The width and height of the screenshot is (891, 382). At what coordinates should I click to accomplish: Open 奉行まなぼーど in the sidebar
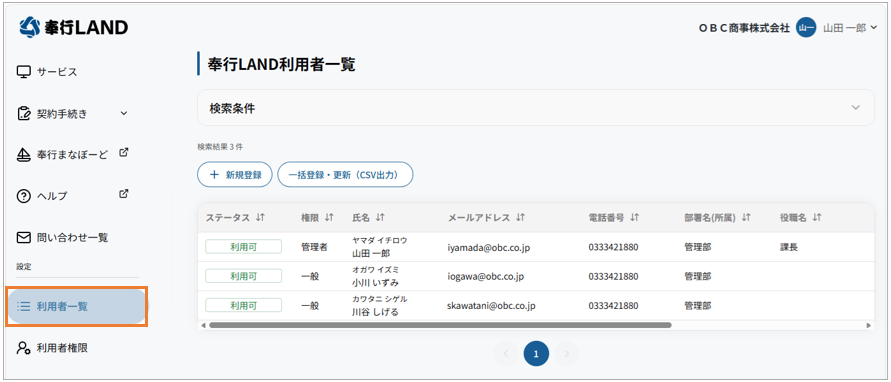click(72, 155)
